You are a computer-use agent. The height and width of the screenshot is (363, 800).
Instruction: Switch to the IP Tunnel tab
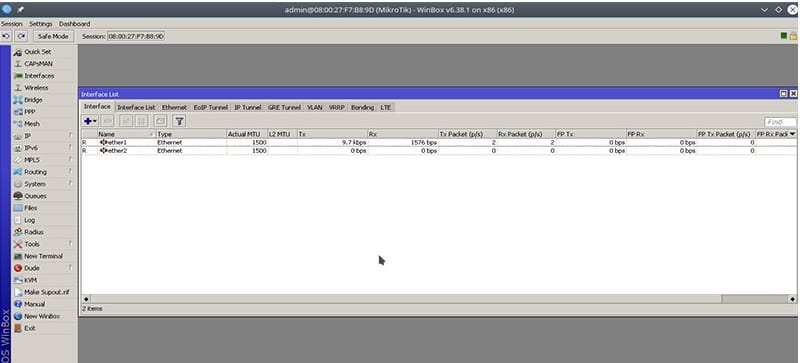247,108
